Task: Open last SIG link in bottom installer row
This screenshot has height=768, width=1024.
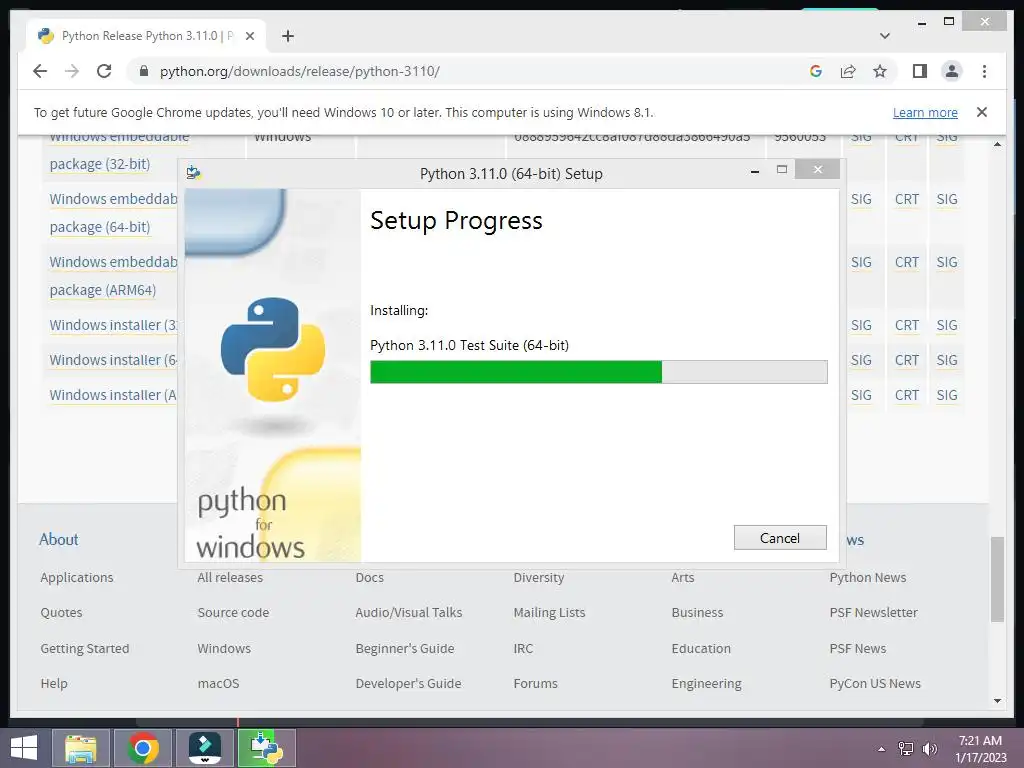Action: click(x=946, y=395)
